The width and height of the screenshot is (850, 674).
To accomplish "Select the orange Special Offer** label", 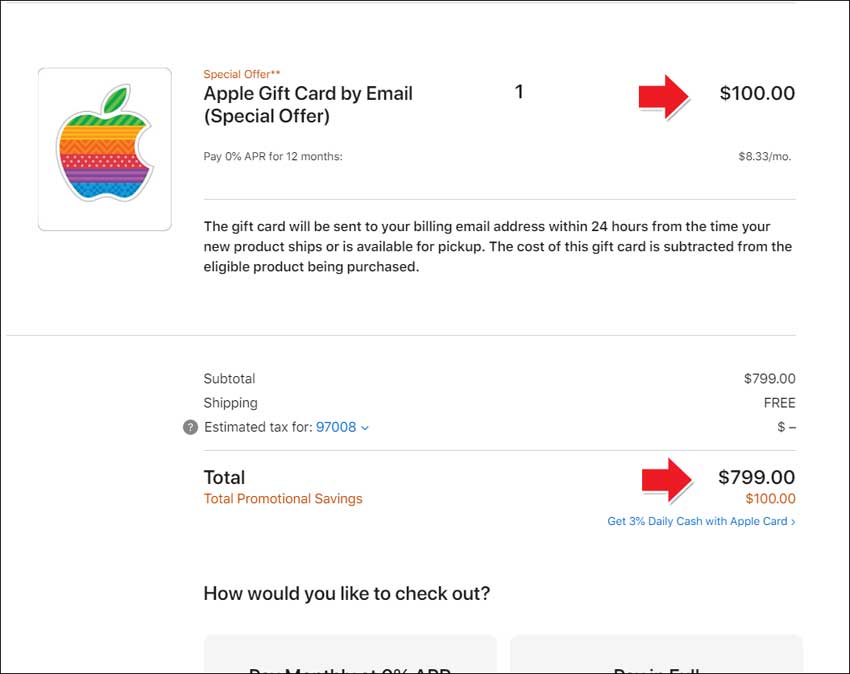I will point(242,74).
